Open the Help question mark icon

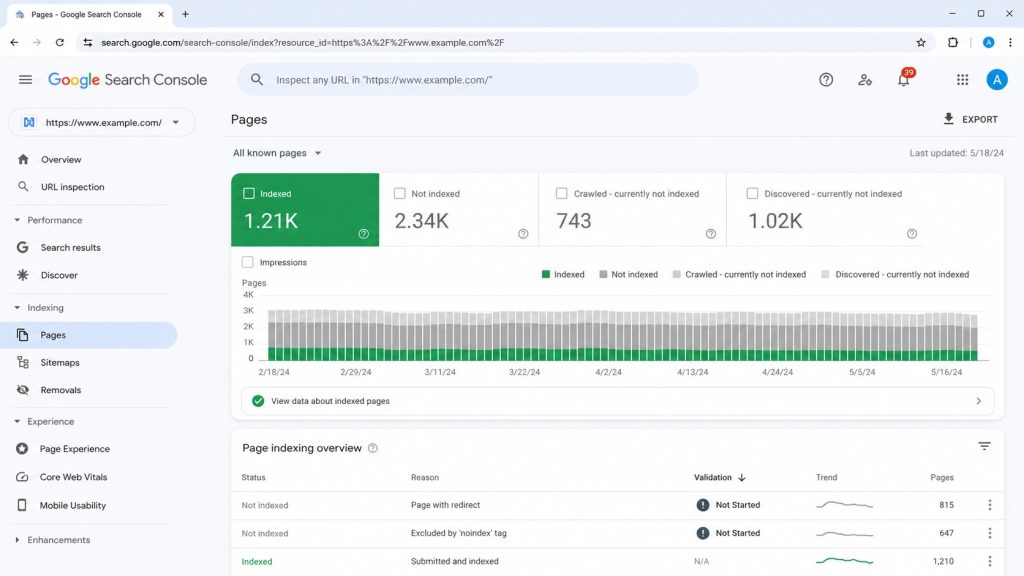[826, 80]
